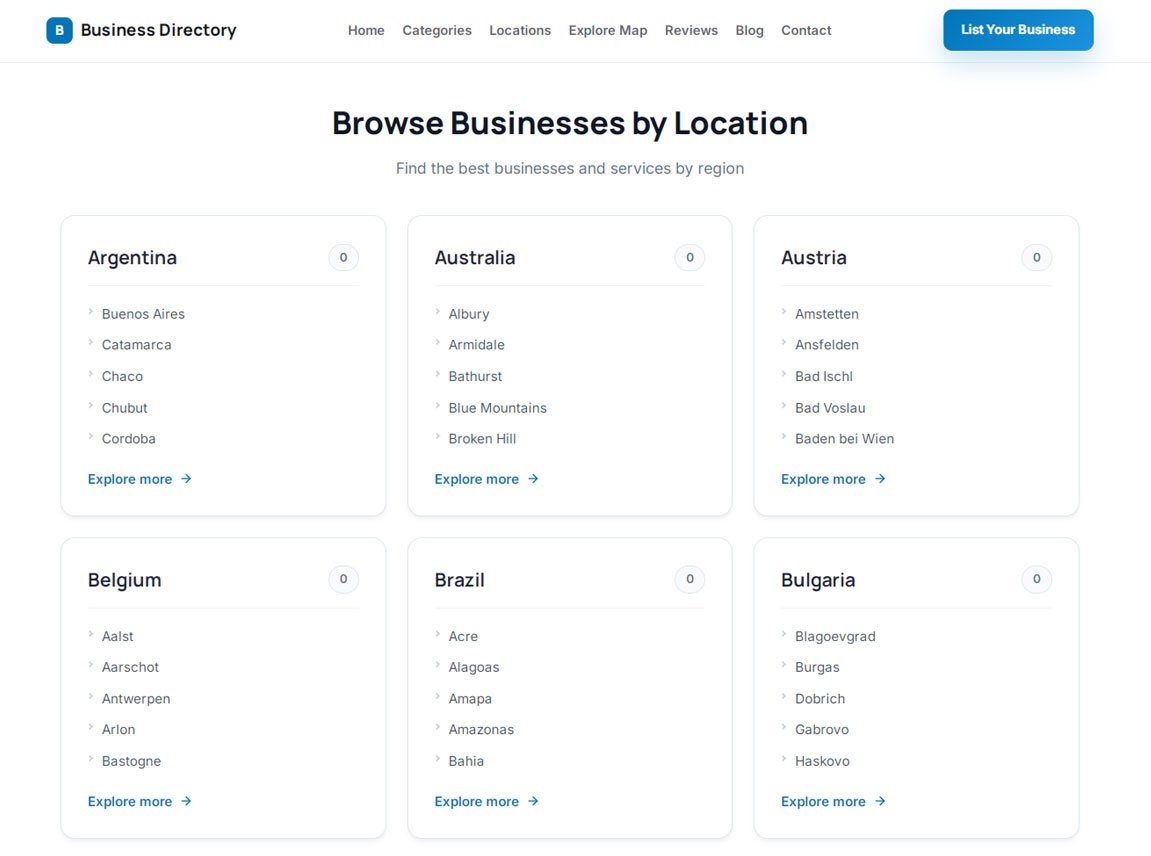
Task: Click the Belgium count badge
Action: [x=344, y=579]
